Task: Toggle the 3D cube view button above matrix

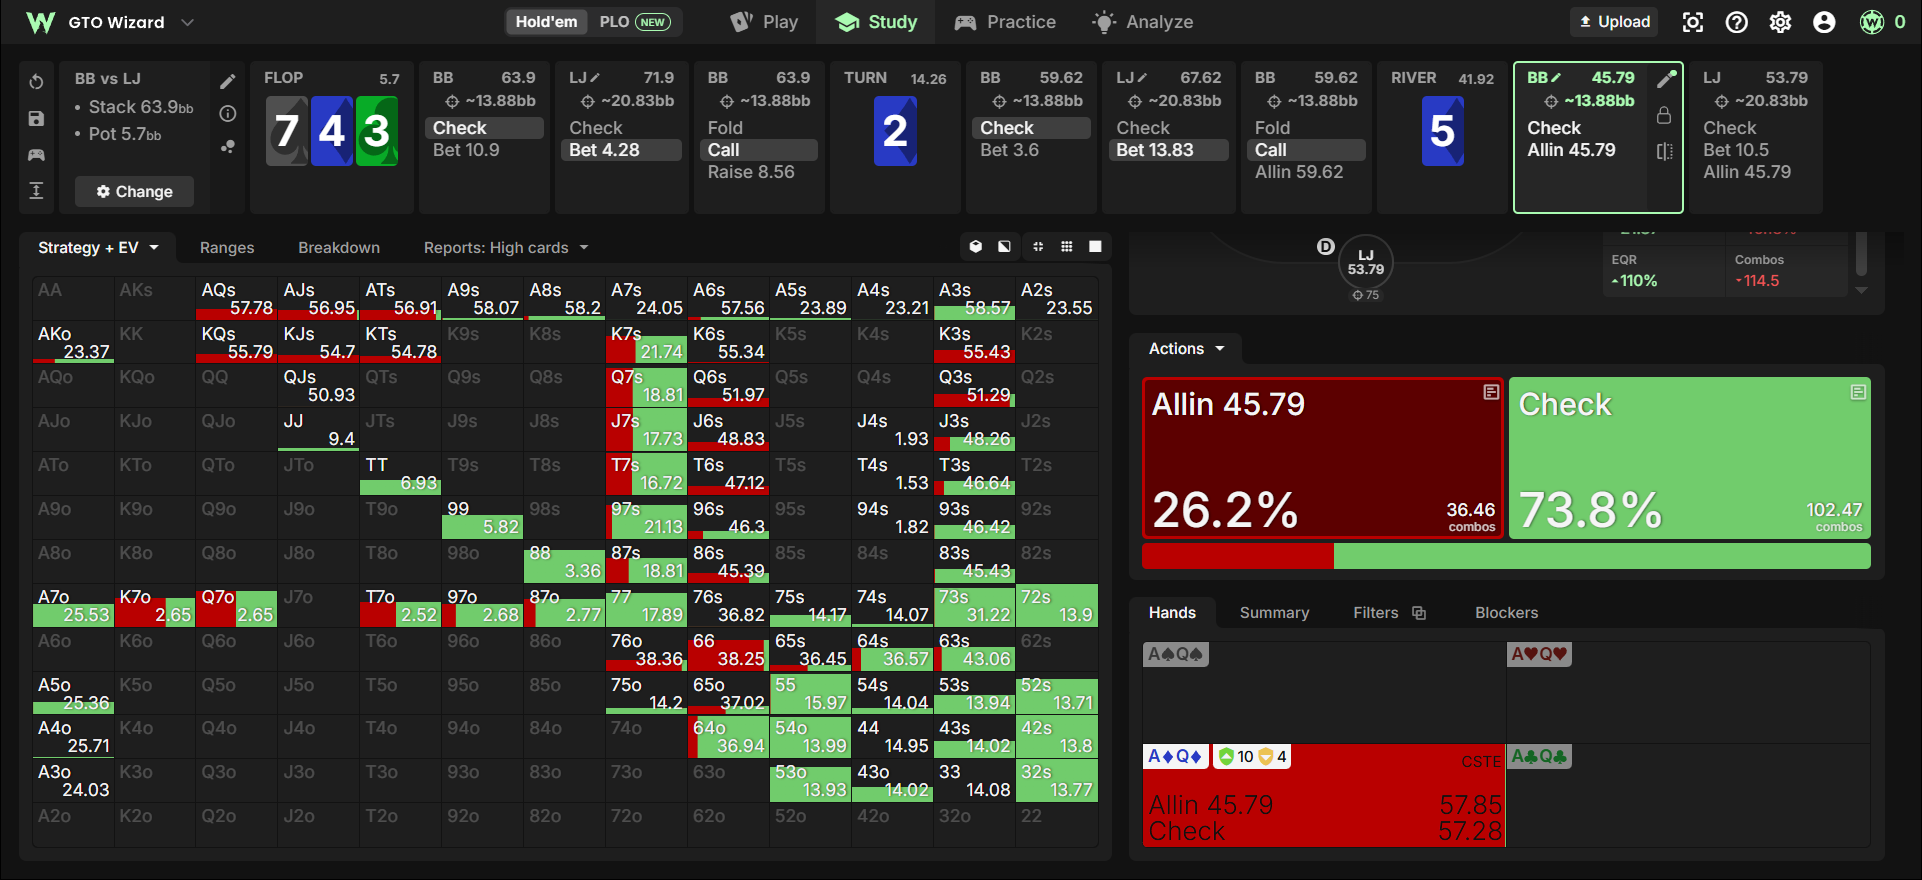Action: 976,247
